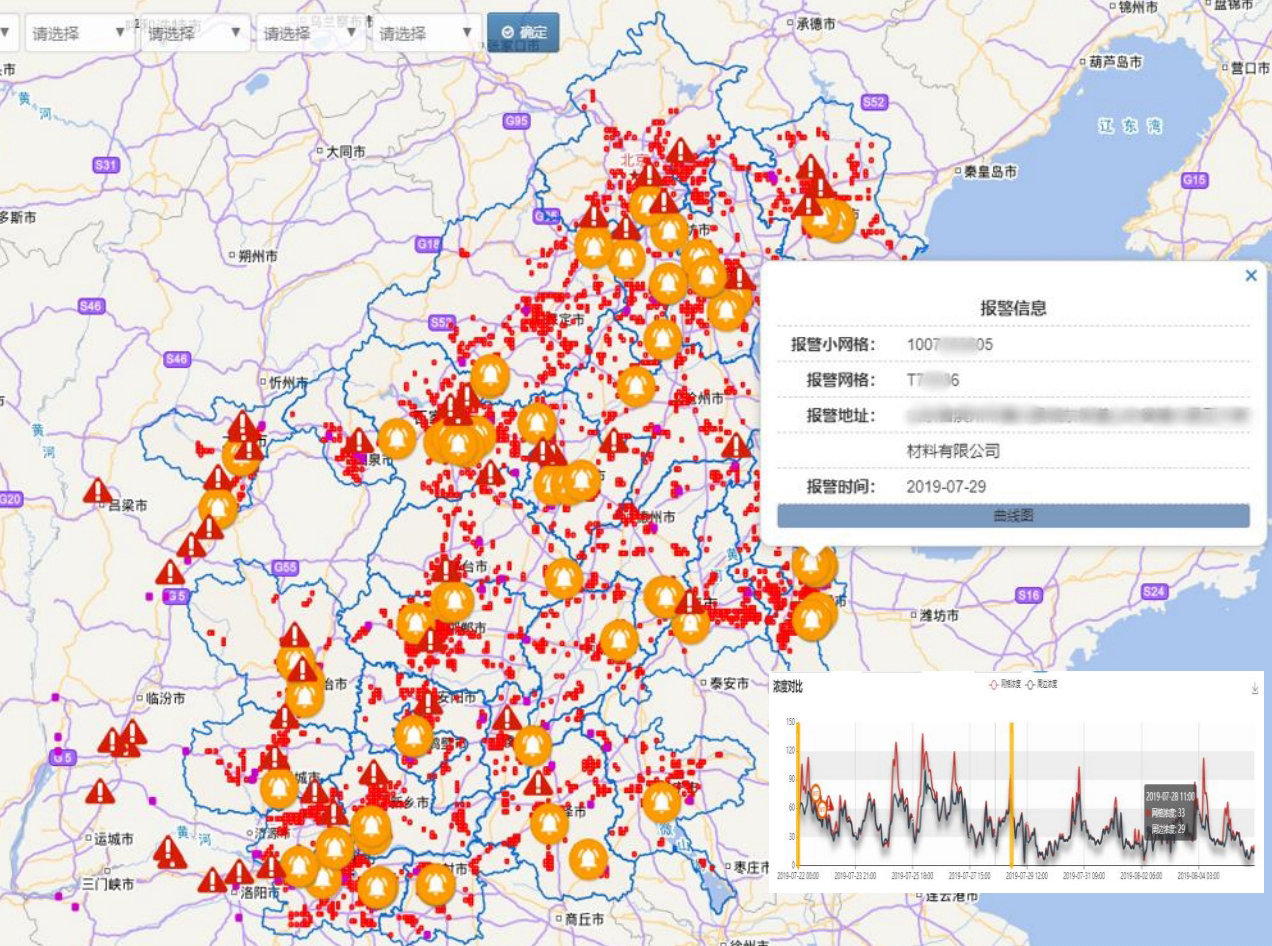Select the warning triangle above the 北京 label

(681, 151)
